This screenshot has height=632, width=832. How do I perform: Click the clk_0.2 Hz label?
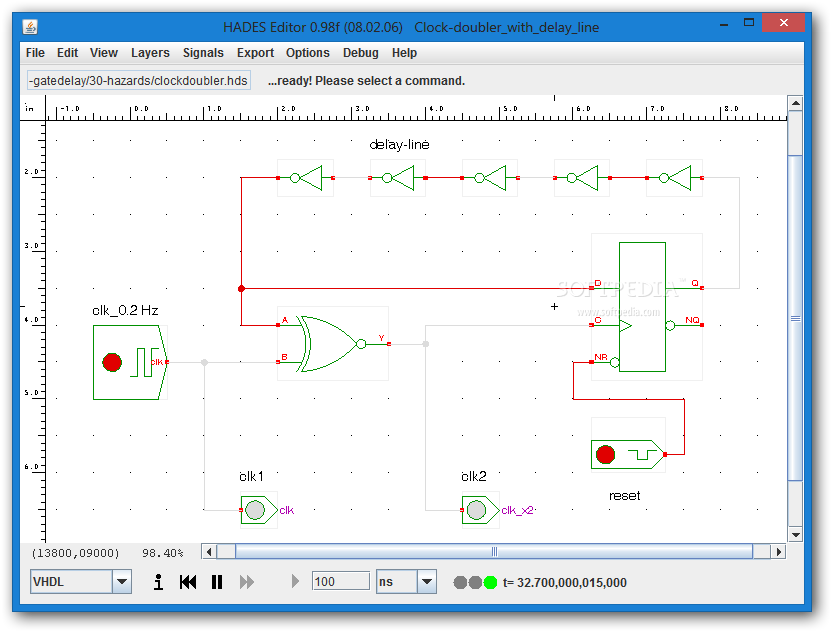pos(125,310)
